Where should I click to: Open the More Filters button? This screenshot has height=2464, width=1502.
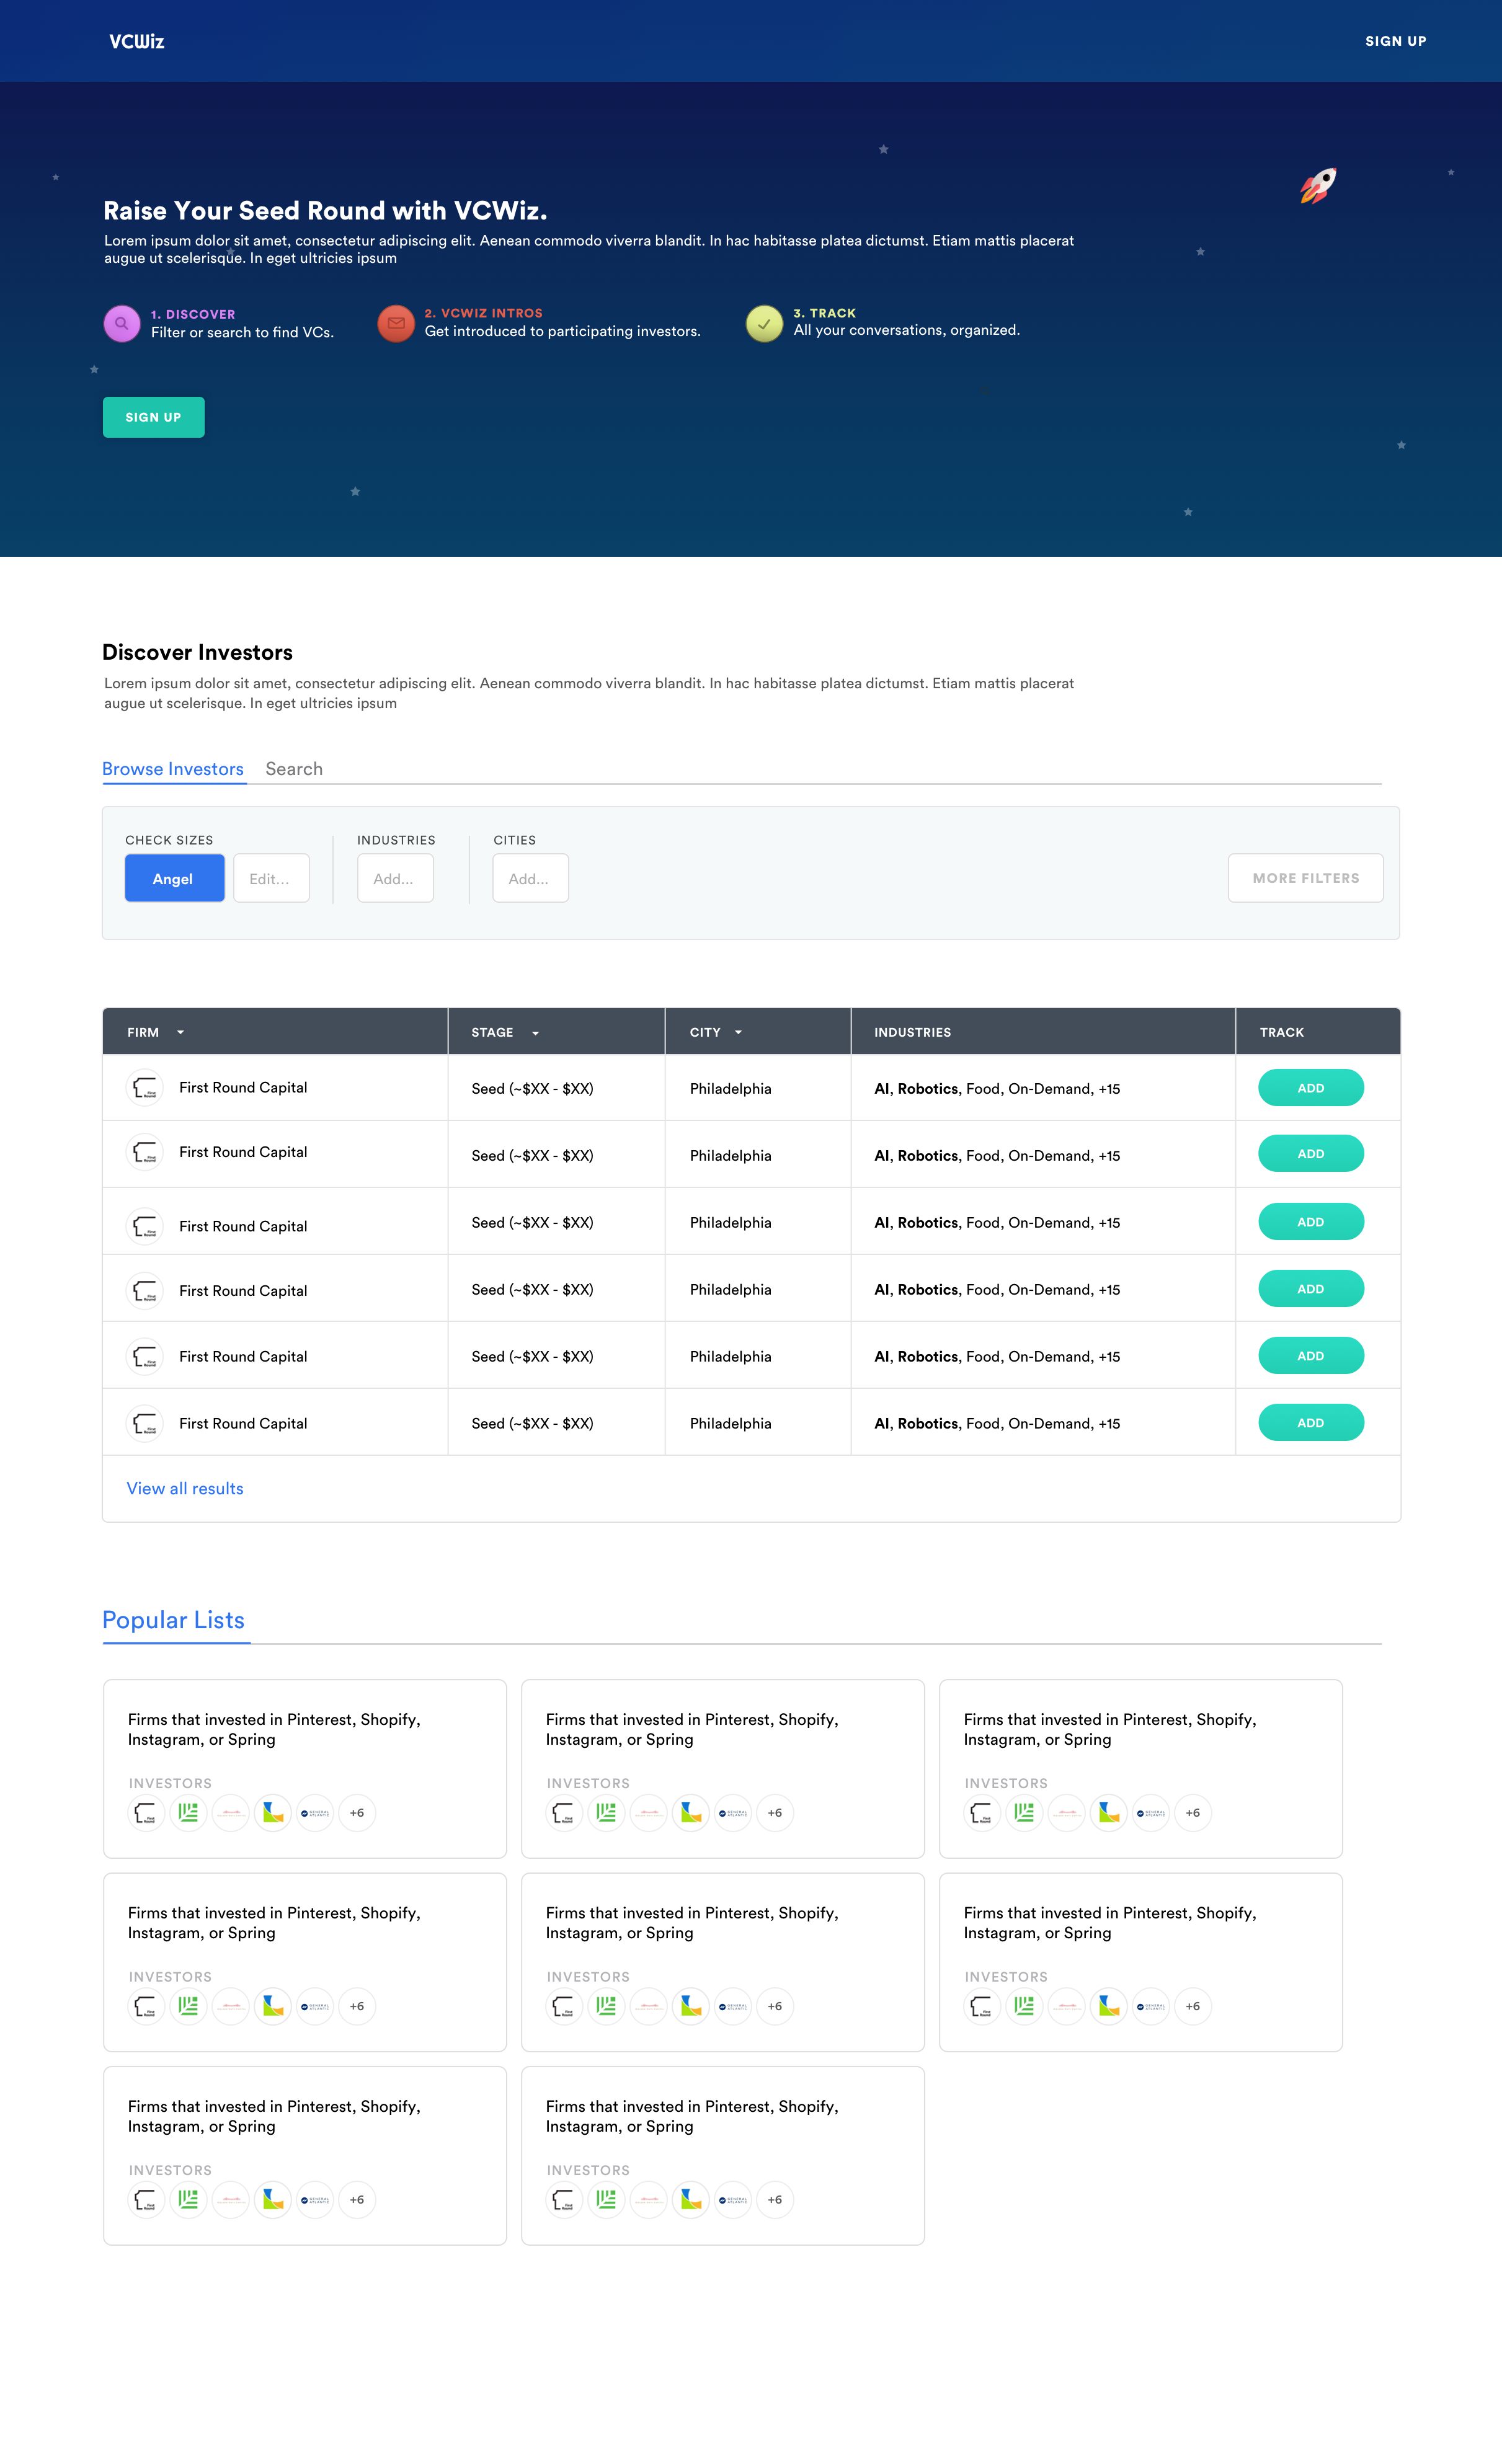tap(1305, 878)
